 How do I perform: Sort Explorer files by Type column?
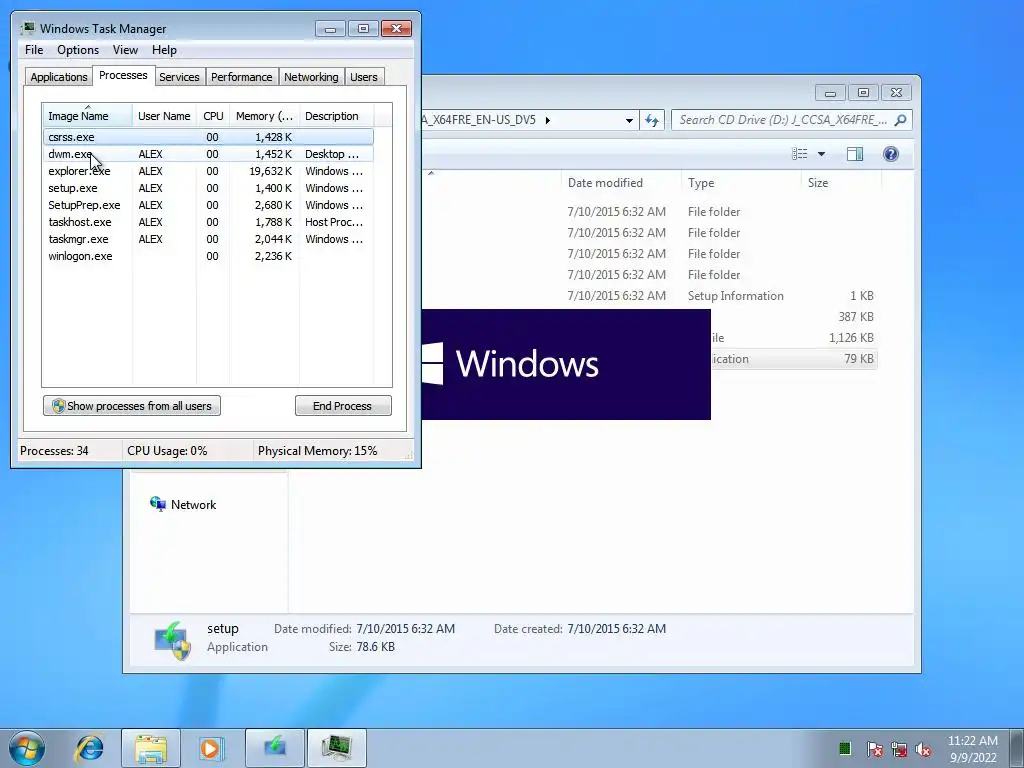(x=741, y=183)
